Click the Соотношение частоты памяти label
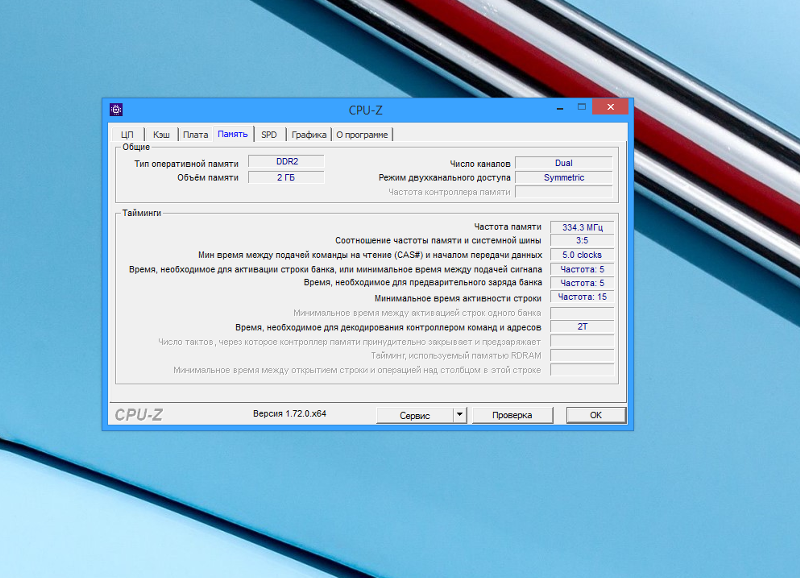Screen dimensions: 800x578 pyautogui.click(x=438, y=240)
